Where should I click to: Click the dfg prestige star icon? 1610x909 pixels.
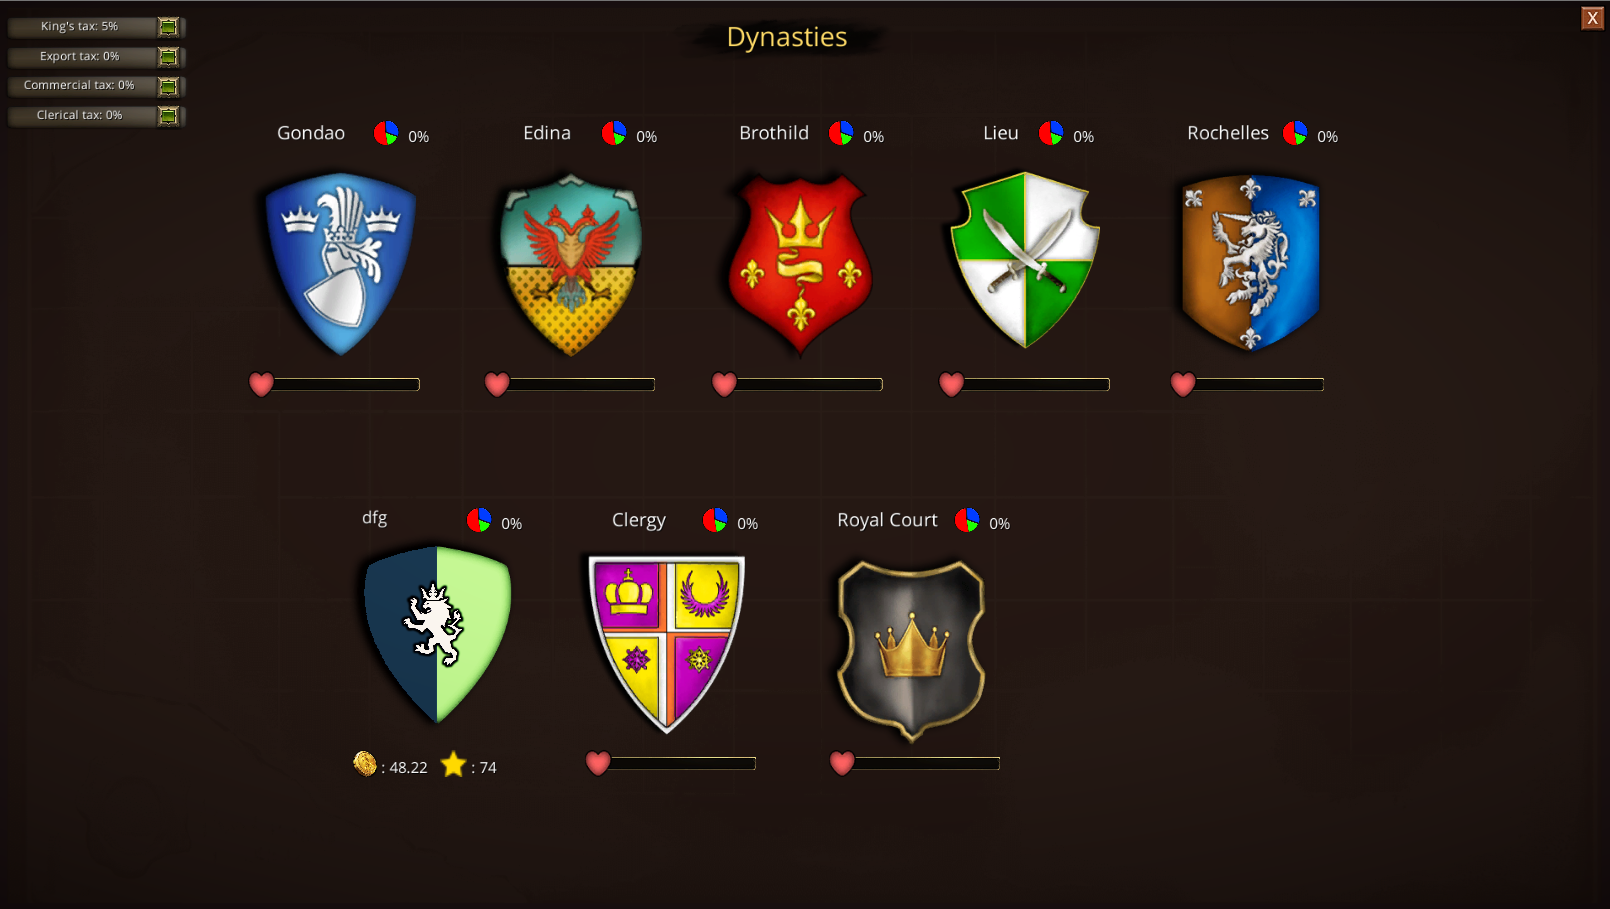[454, 764]
